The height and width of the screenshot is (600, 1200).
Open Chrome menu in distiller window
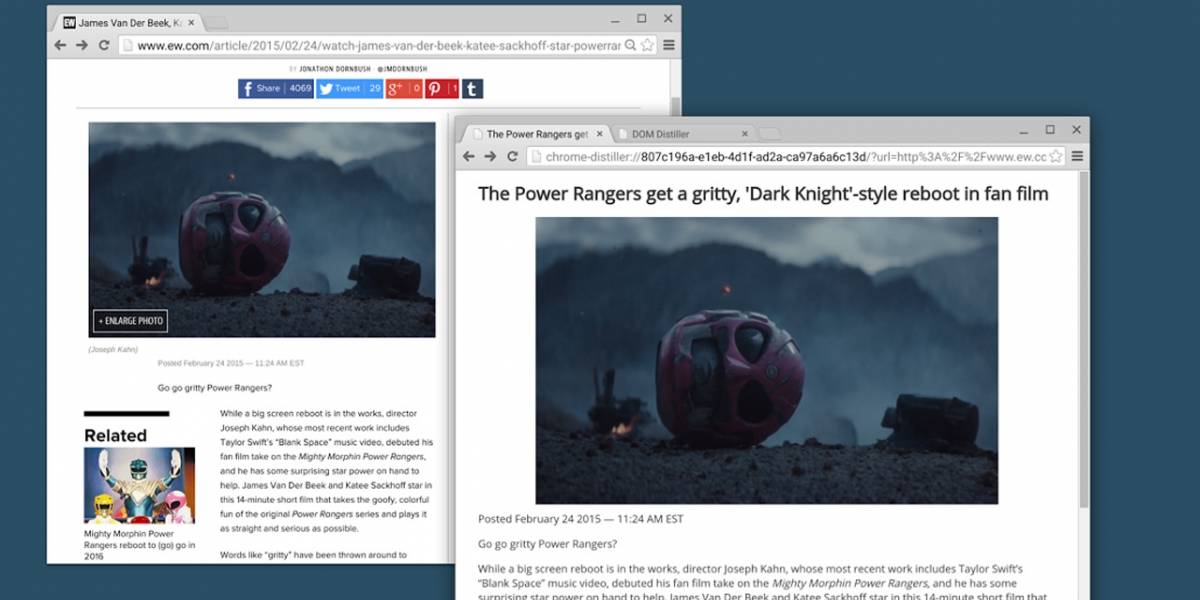point(1077,156)
